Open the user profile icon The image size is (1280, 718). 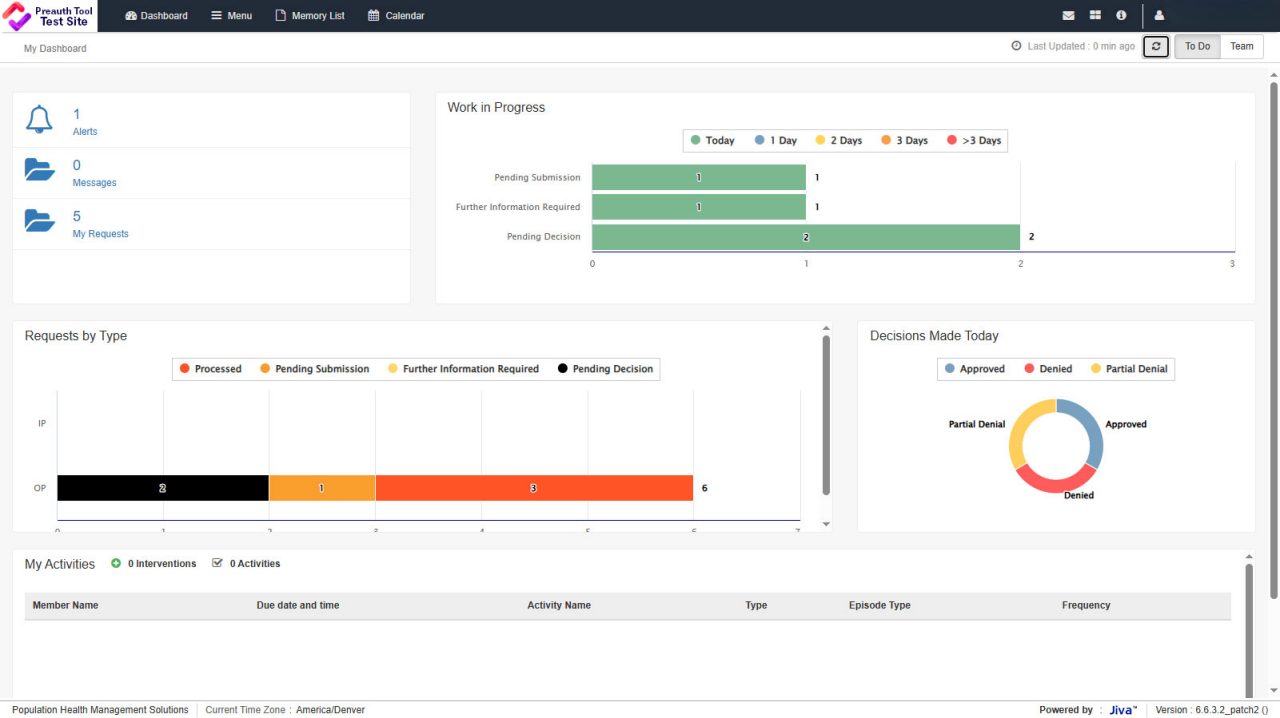(1158, 15)
